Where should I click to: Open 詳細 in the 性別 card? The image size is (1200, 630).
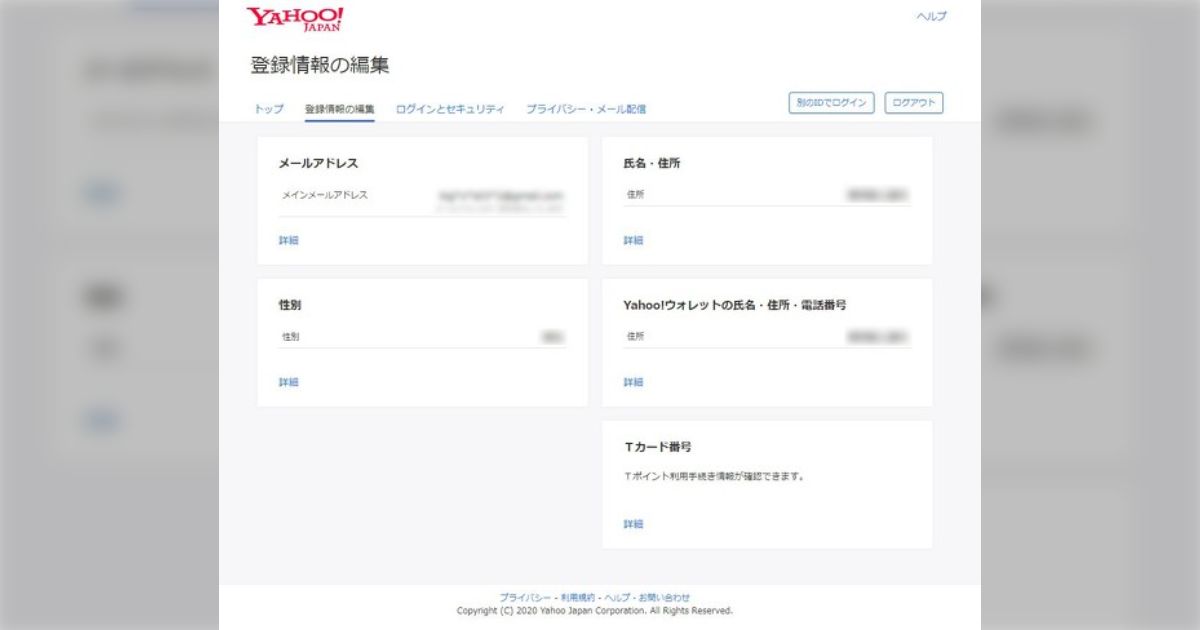288,382
